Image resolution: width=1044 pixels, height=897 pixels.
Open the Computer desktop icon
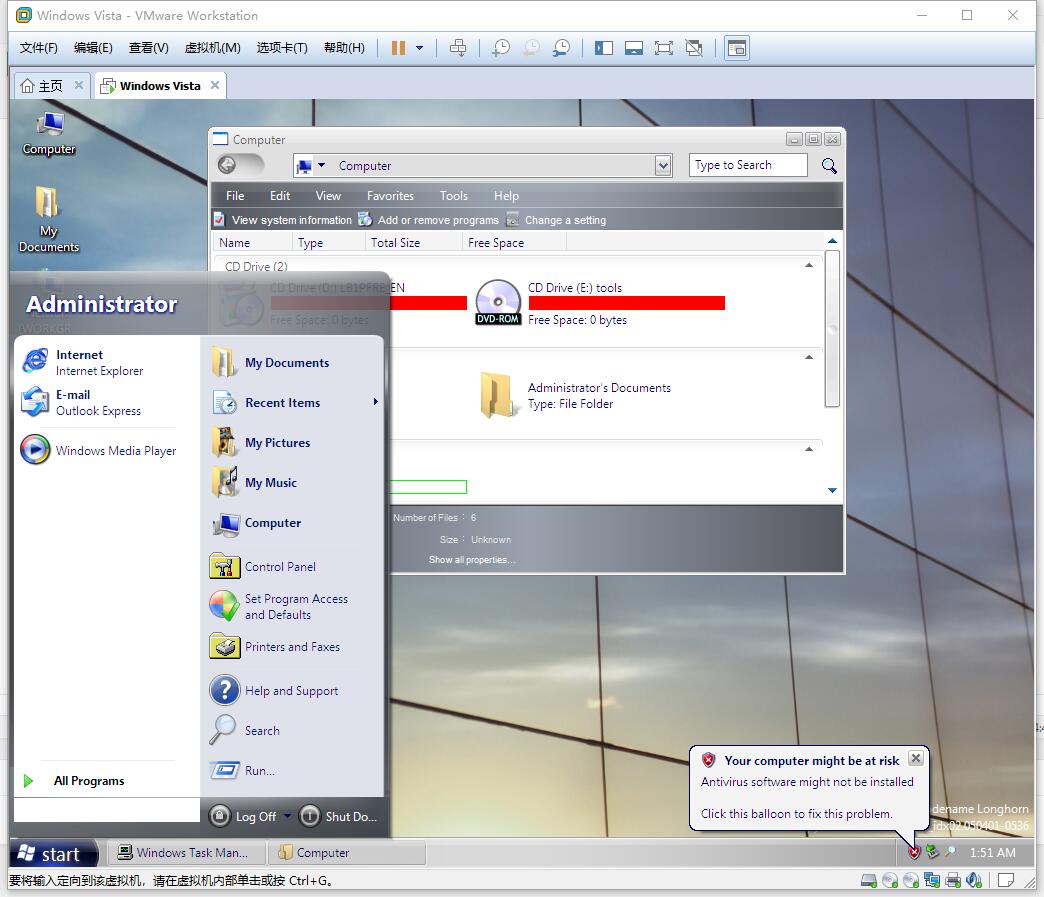pos(49,133)
